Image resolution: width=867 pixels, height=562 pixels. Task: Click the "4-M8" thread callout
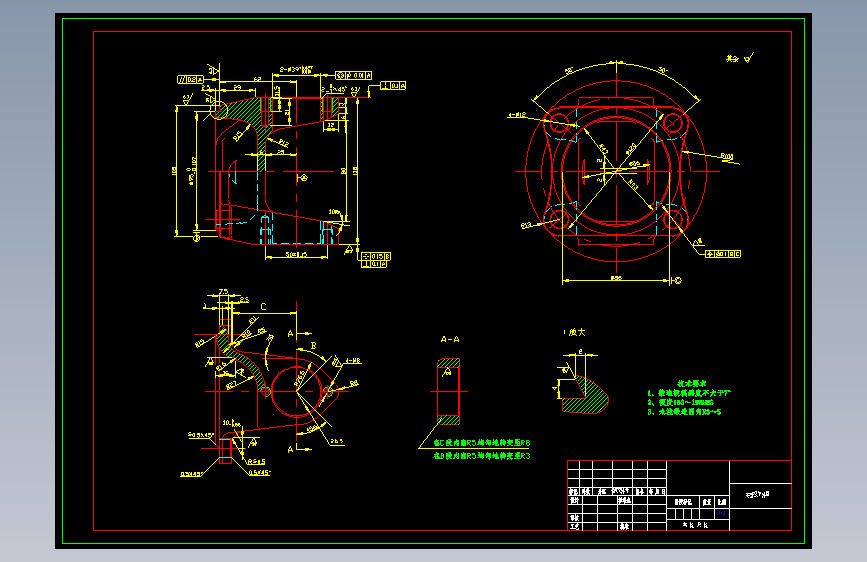[x=353, y=361]
